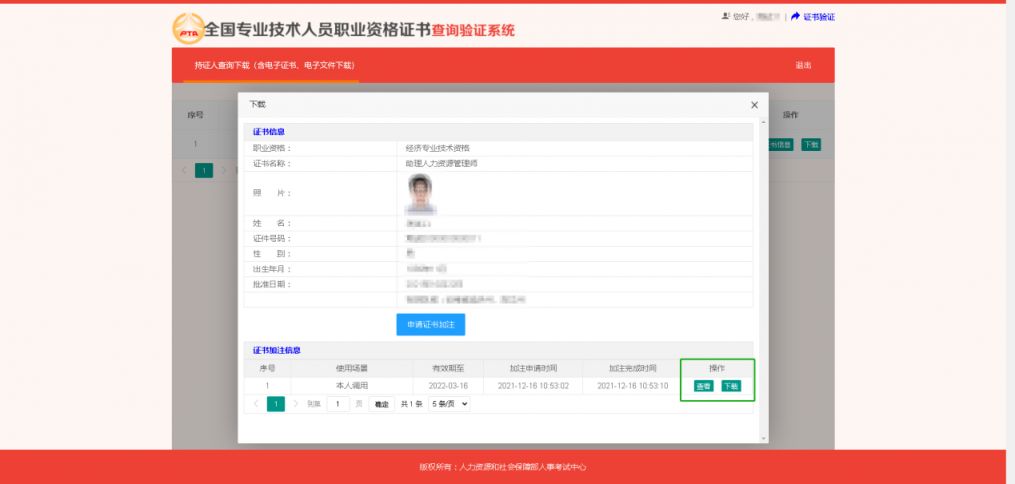Go to next page in dialog pagination
This screenshot has height=484, width=1015.
(x=296, y=404)
